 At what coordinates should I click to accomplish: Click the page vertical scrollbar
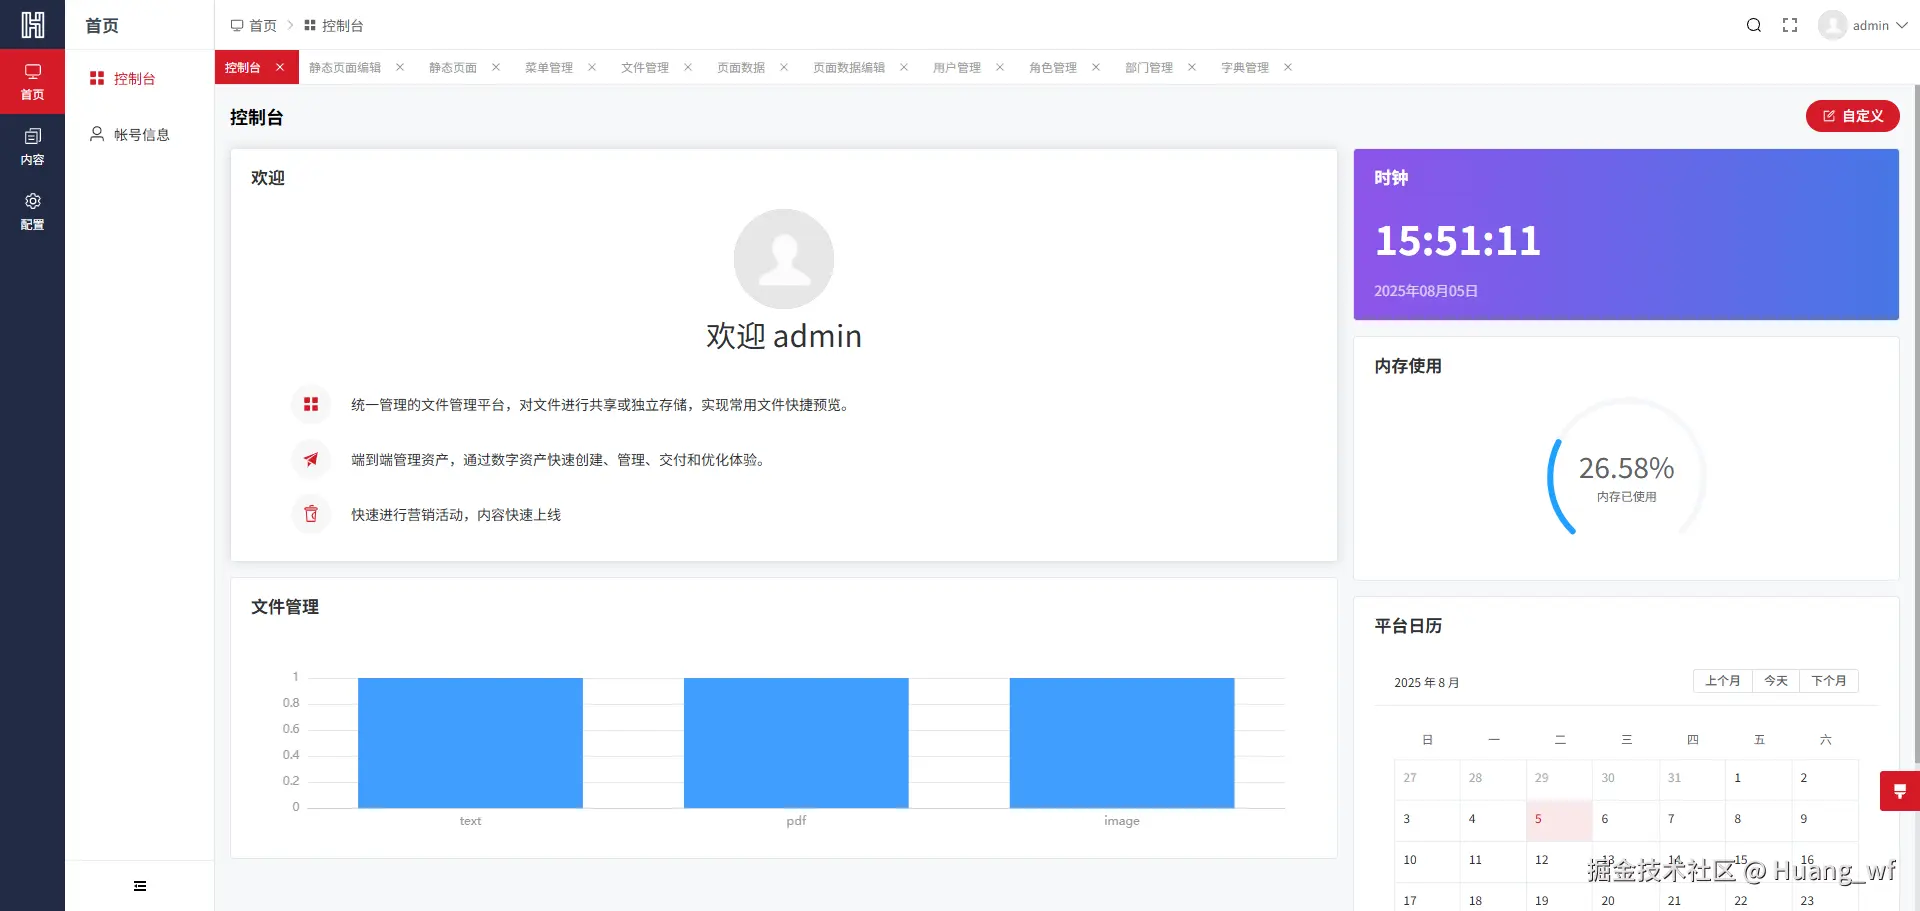pos(1916,425)
